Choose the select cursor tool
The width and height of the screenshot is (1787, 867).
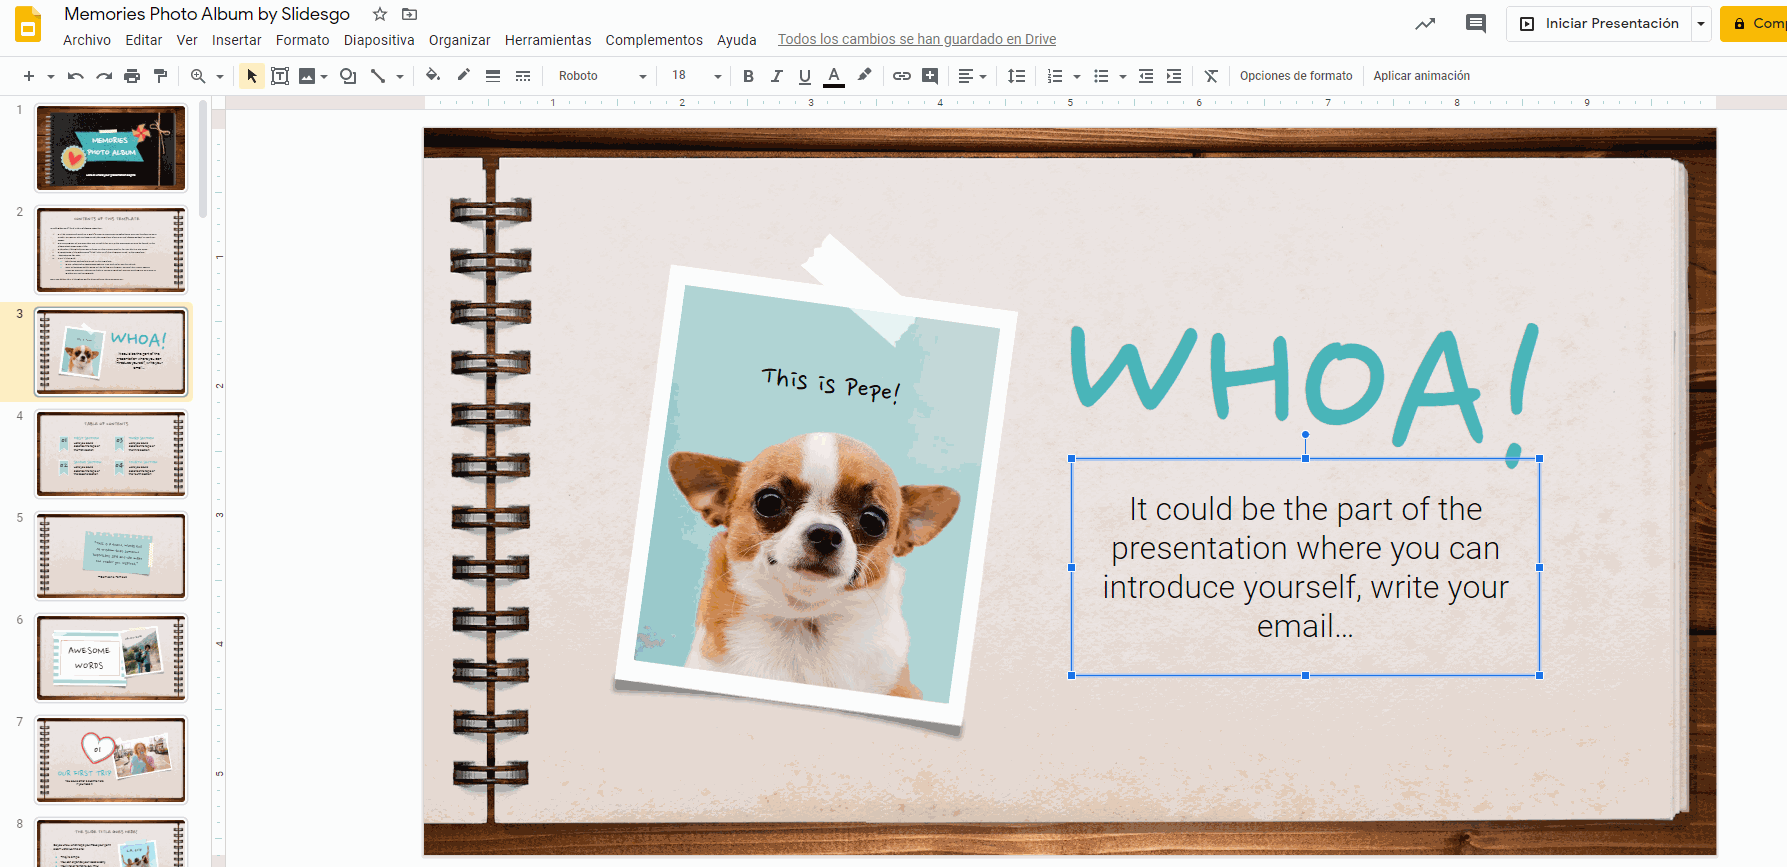tap(252, 76)
